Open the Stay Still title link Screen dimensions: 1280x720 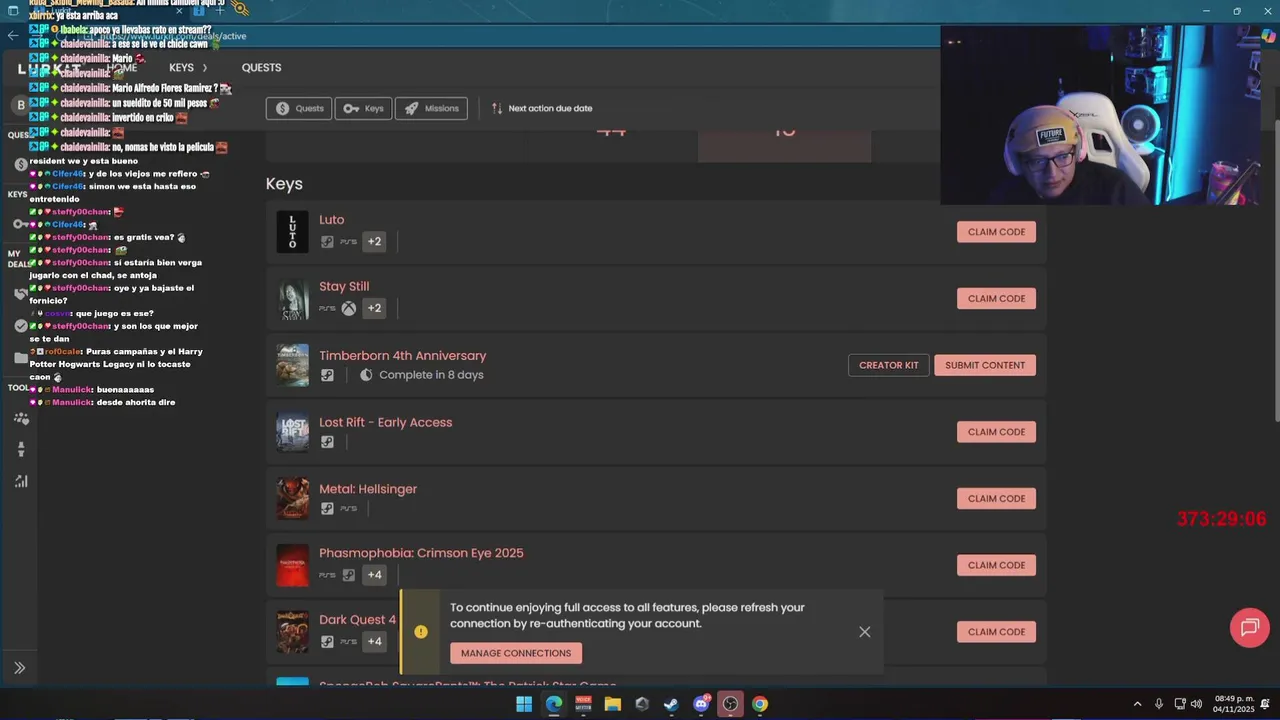pyautogui.click(x=344, y=286)
